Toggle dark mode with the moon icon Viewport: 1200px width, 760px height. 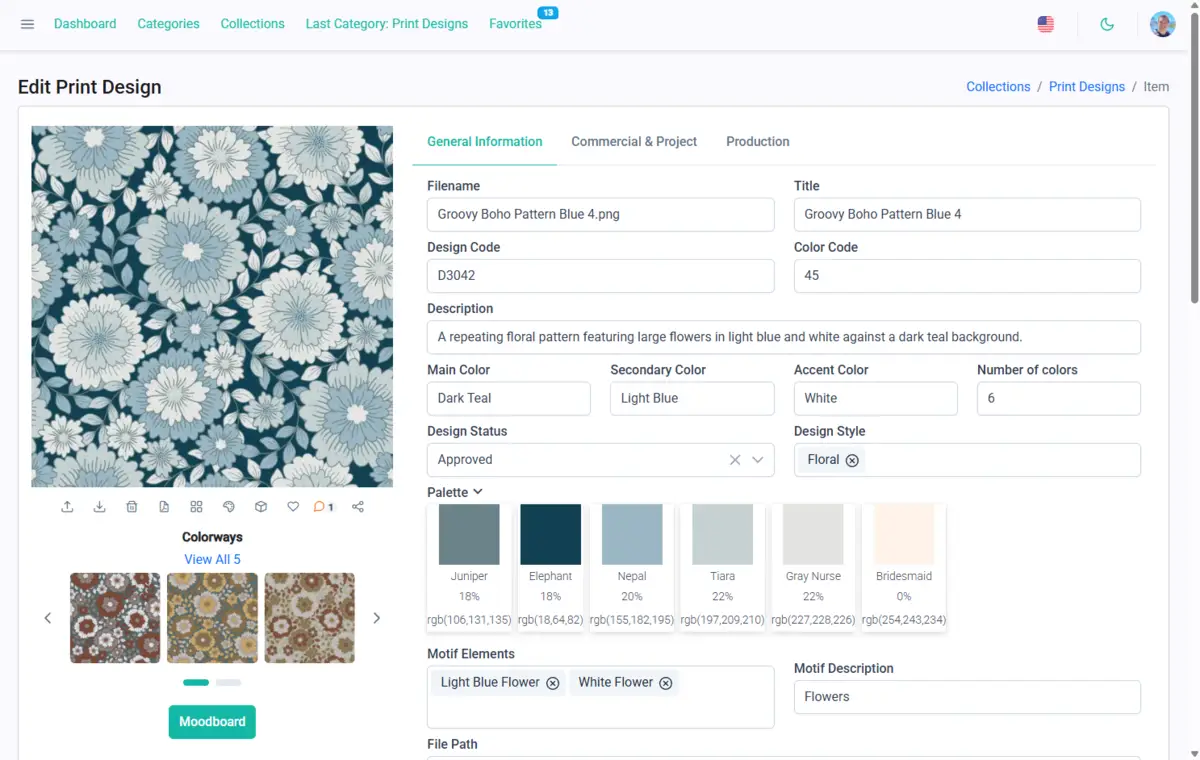coord(1107,24)
